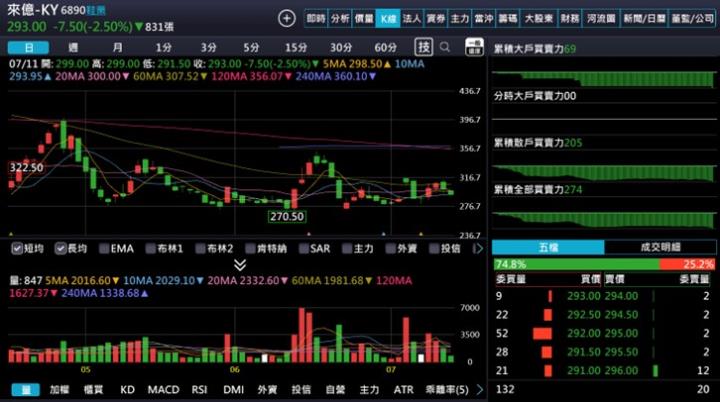Open the 成交明細 trade details tab
The width and height of the screenshot is (720, 402).
(660, 247)
